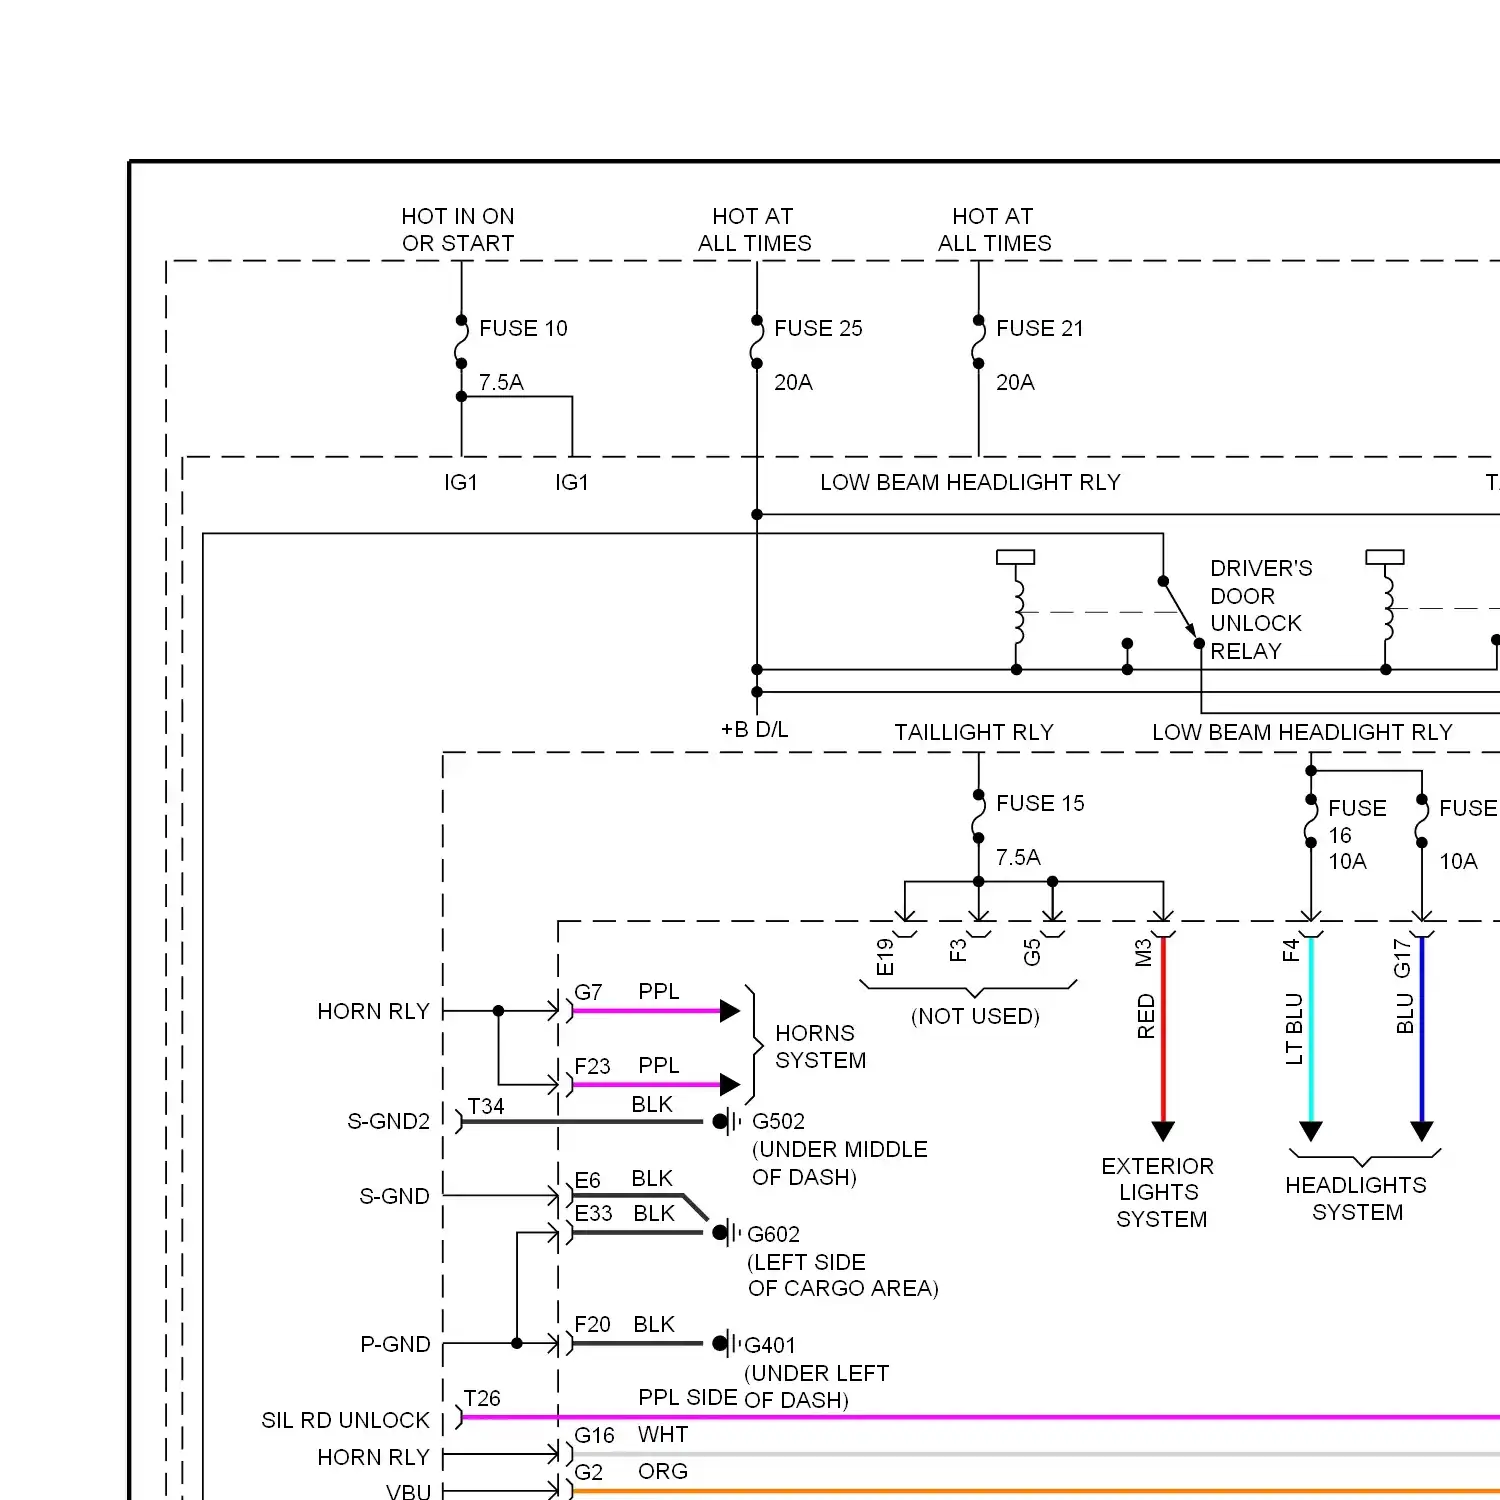Click the "PPL" label beside F23

(x=659, y=1065)
